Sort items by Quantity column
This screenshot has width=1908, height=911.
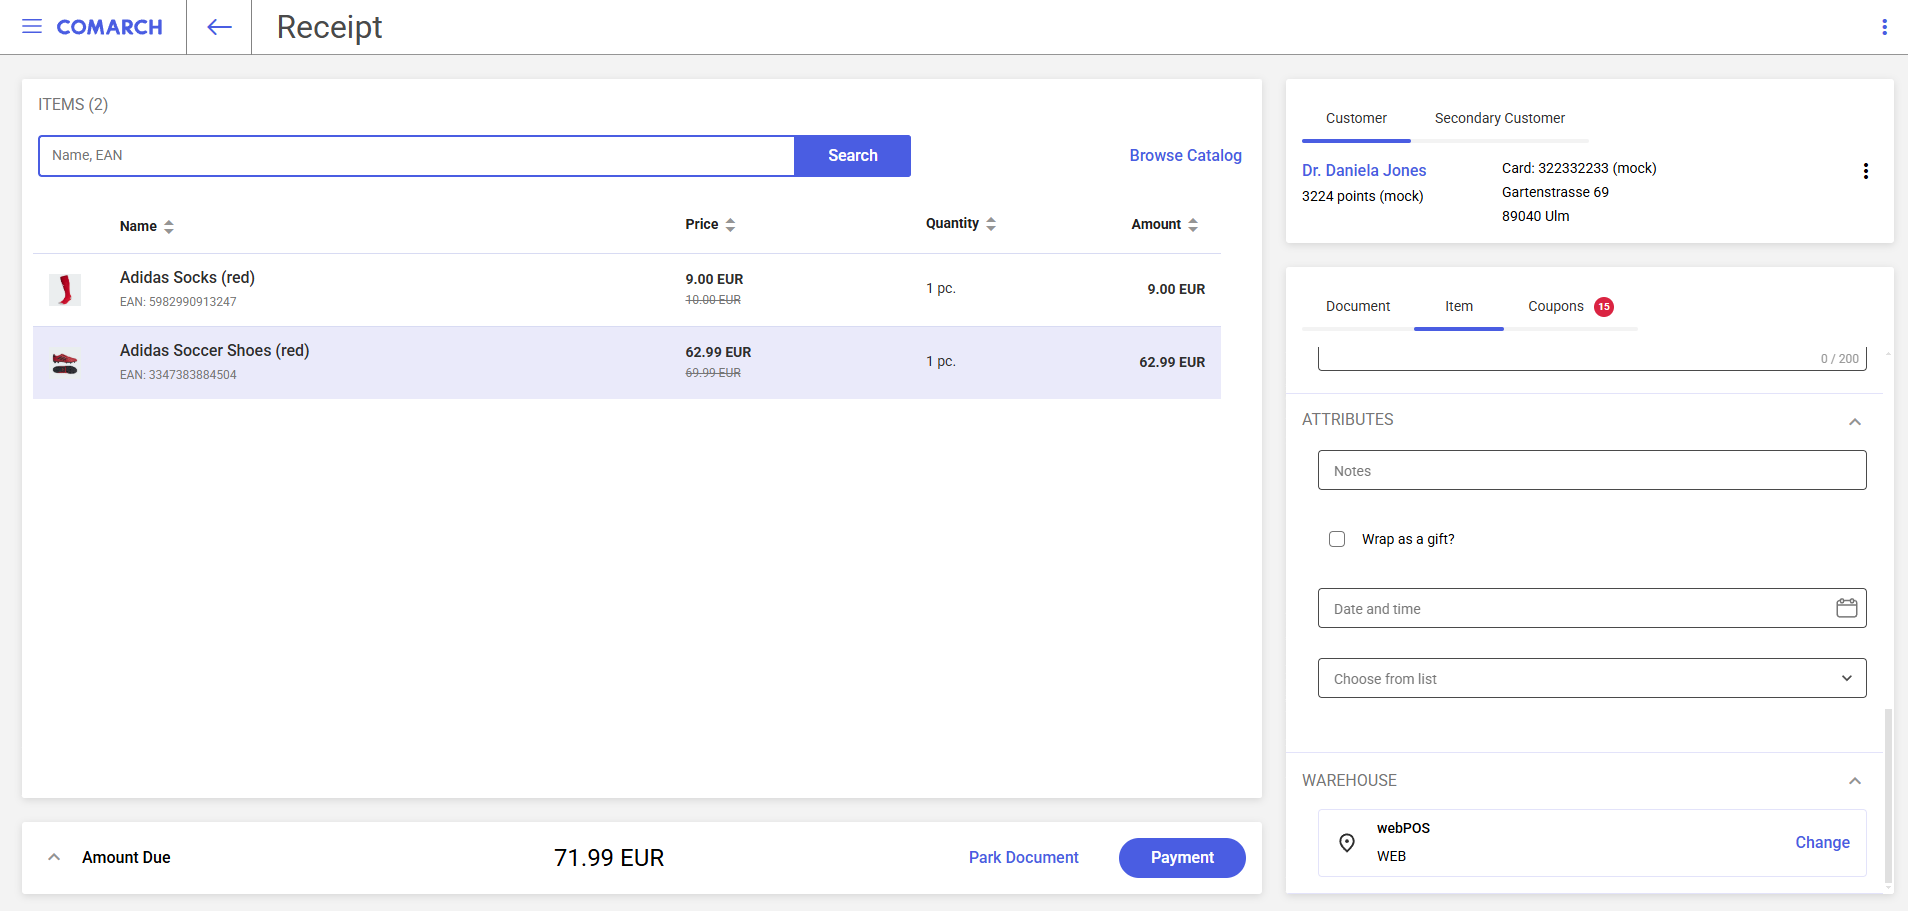[960, 223]
